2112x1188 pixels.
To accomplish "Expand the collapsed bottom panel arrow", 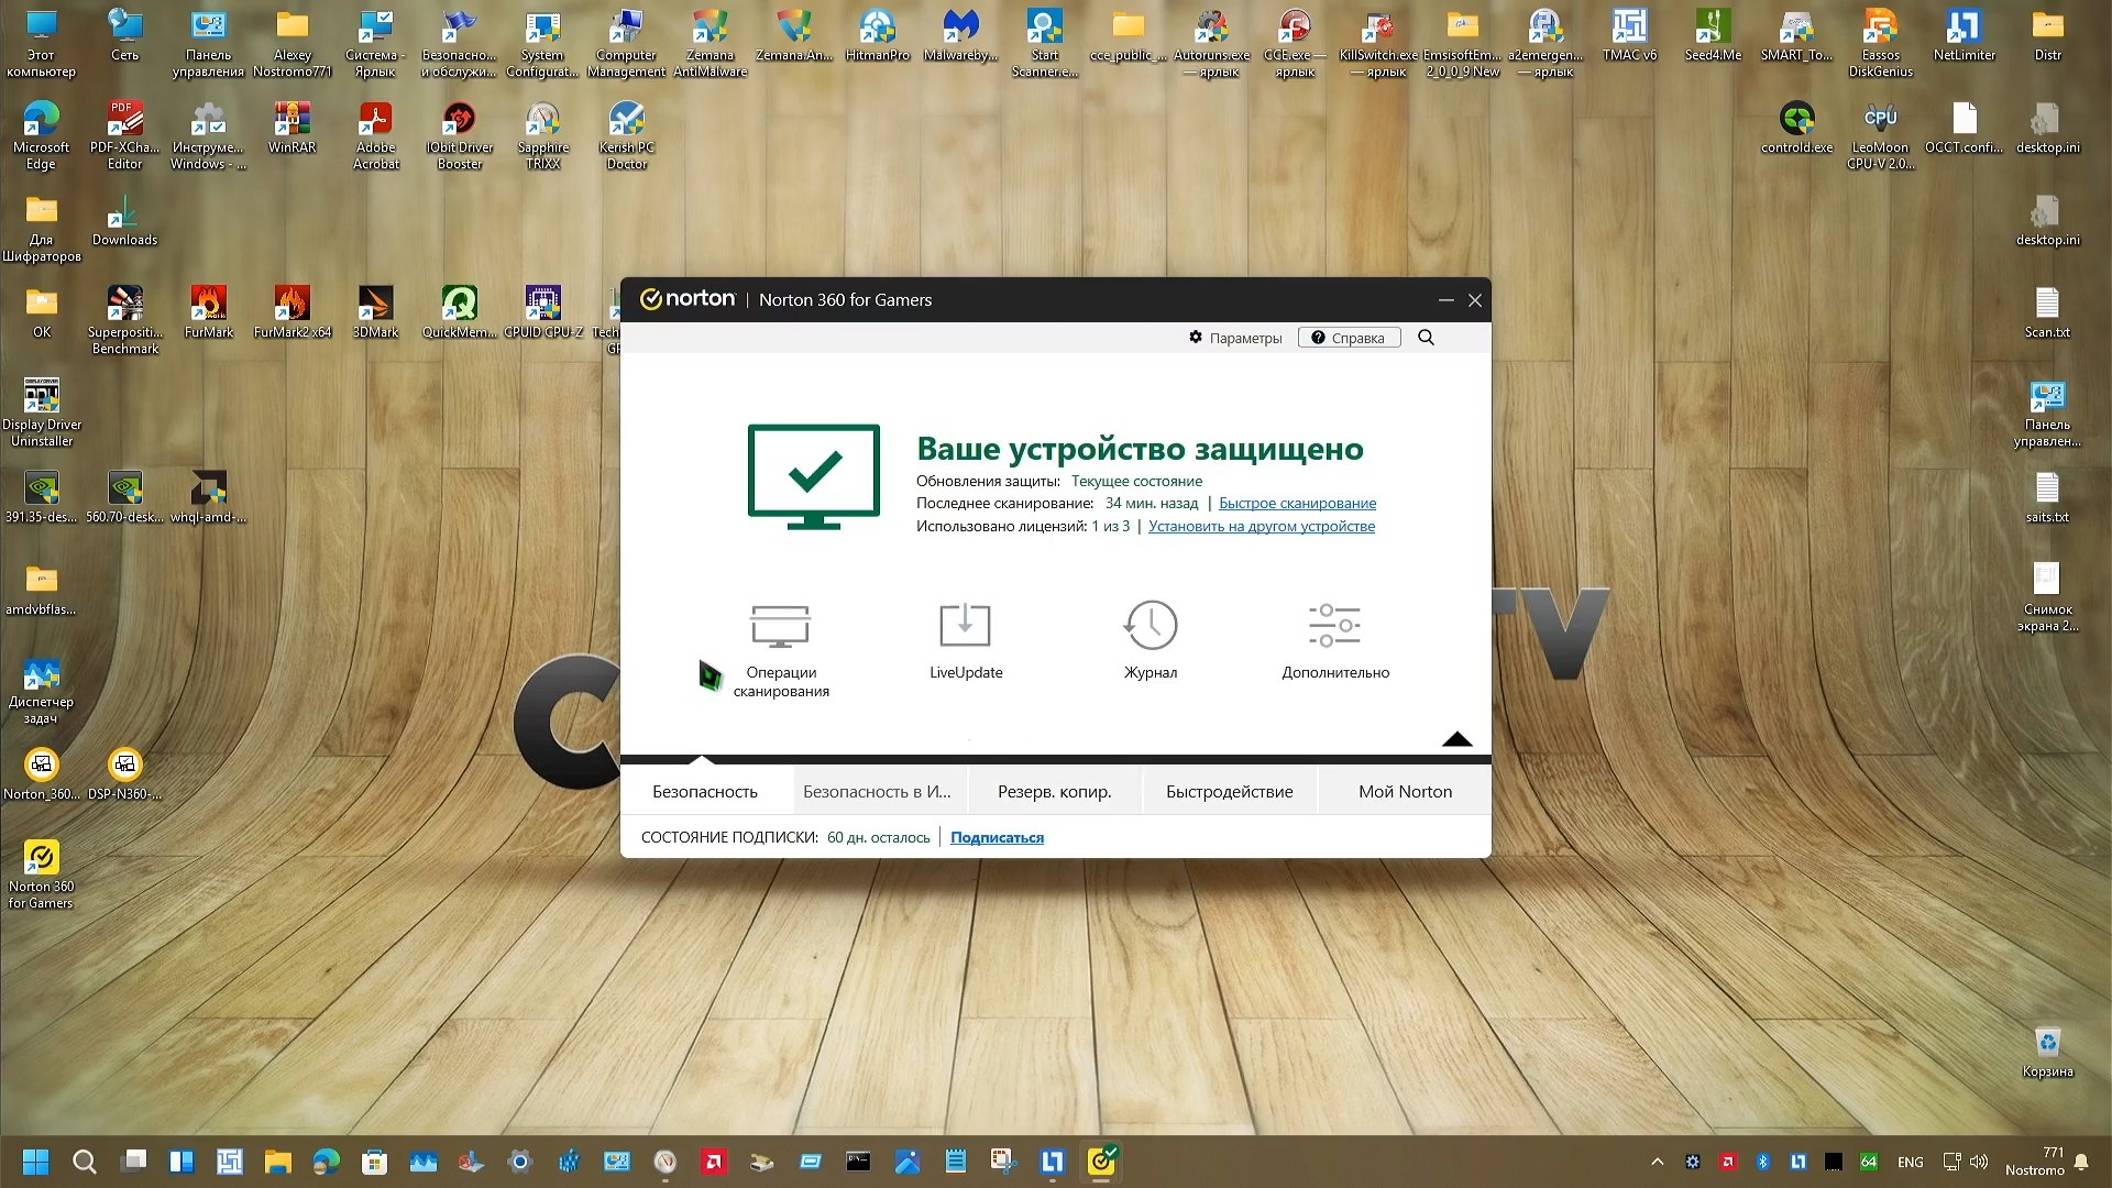I will tap(1456, 740).
